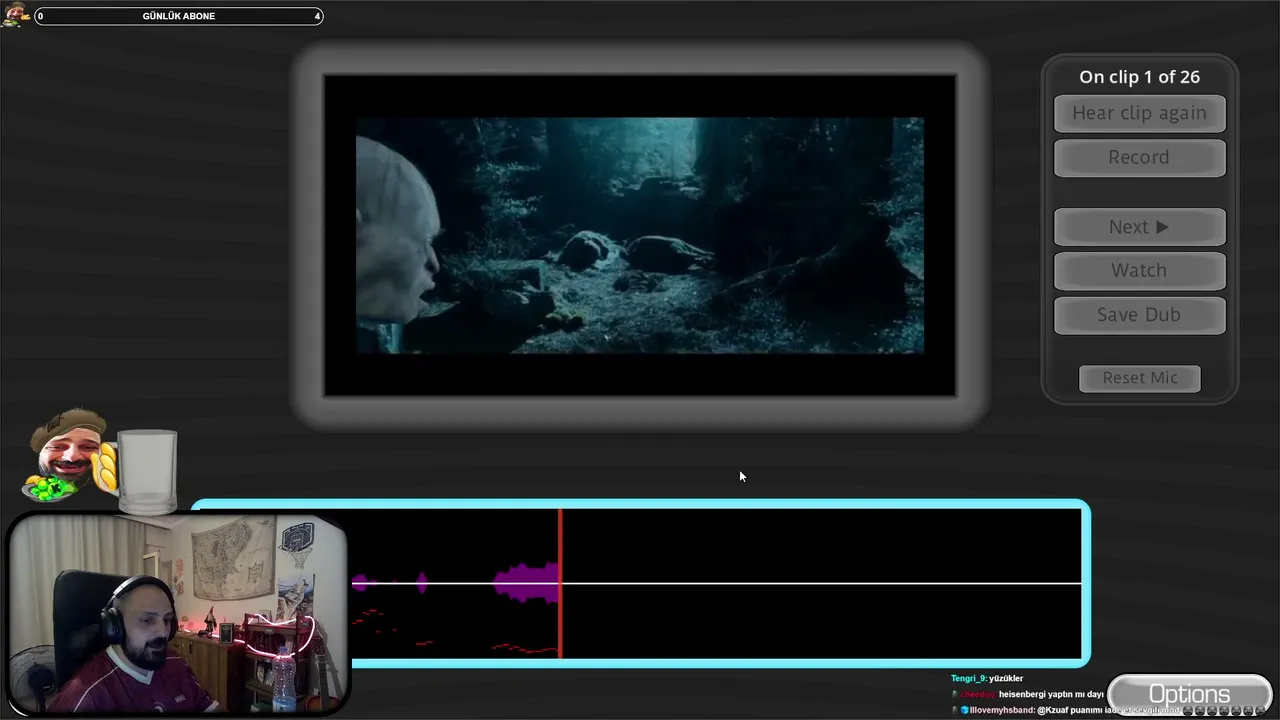The image size is (1280, 720).
Task: Click the purple waveform blob beside the playhead
Action: 526,582
